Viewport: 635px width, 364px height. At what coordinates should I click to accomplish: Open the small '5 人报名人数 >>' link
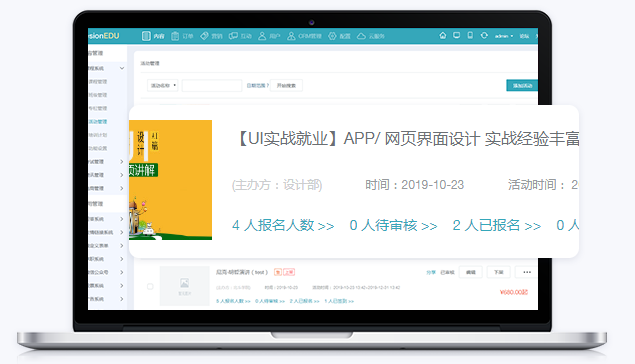click(x=233, y=301)
